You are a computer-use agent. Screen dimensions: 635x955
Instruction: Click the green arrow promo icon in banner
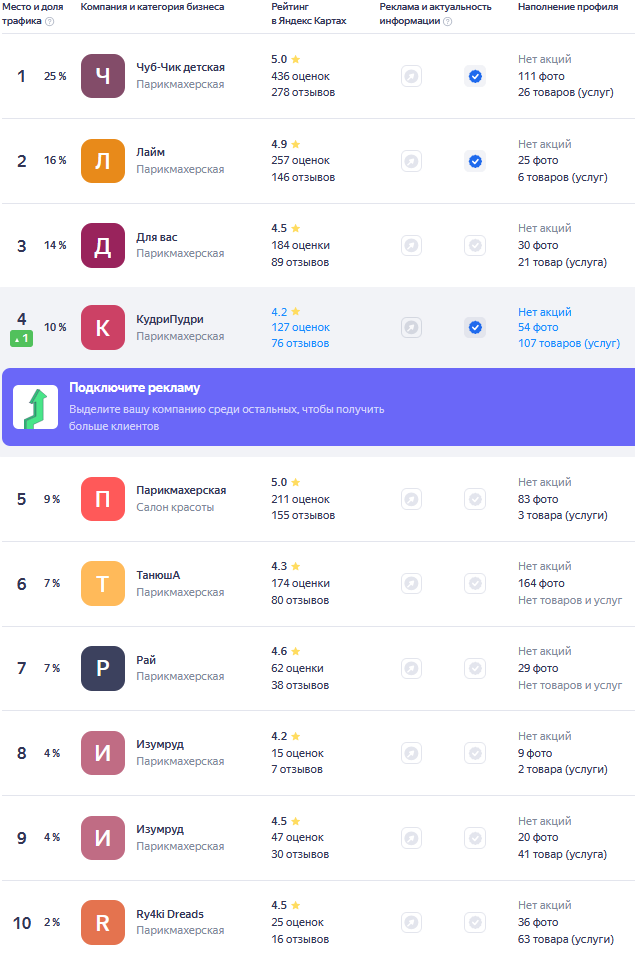pos(36,407)
